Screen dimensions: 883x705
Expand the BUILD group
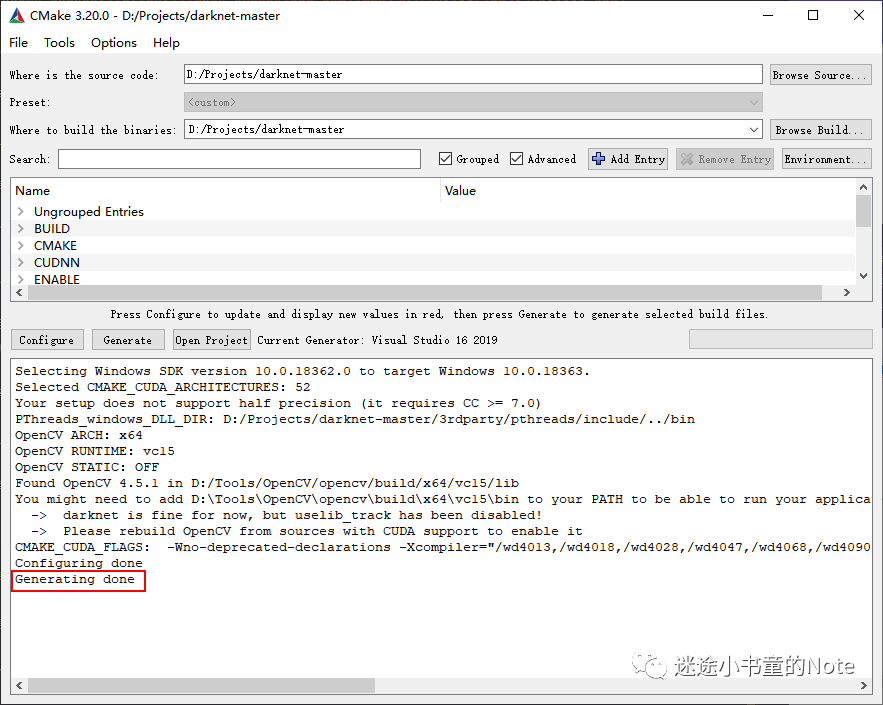click(x=21, y=229)
